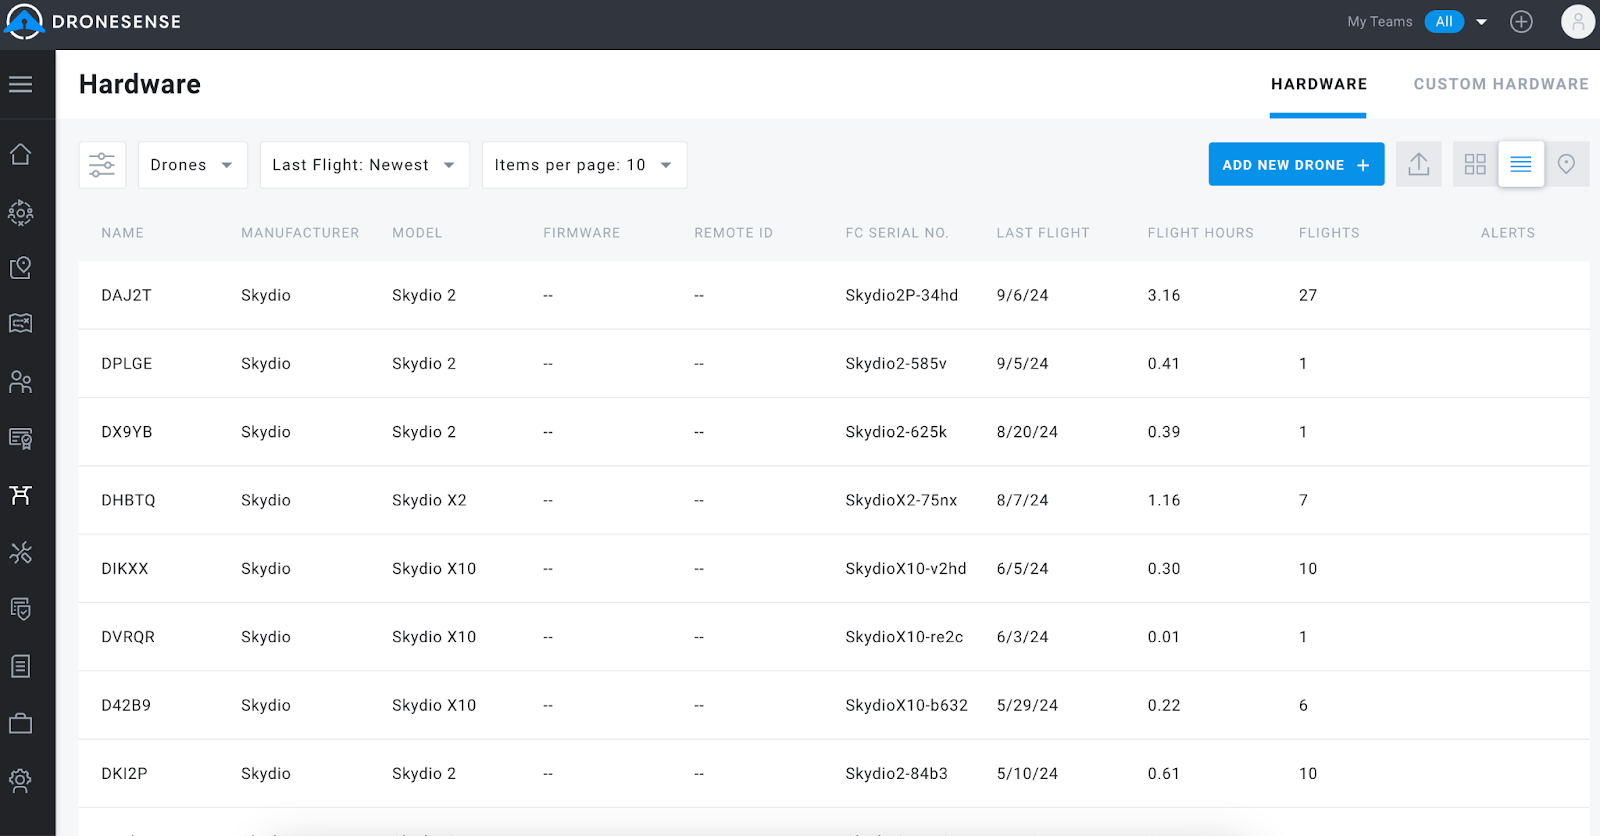Open the map pin sidebar icon
Viewport: 1600px width, 836px height.
pos(20,268)
